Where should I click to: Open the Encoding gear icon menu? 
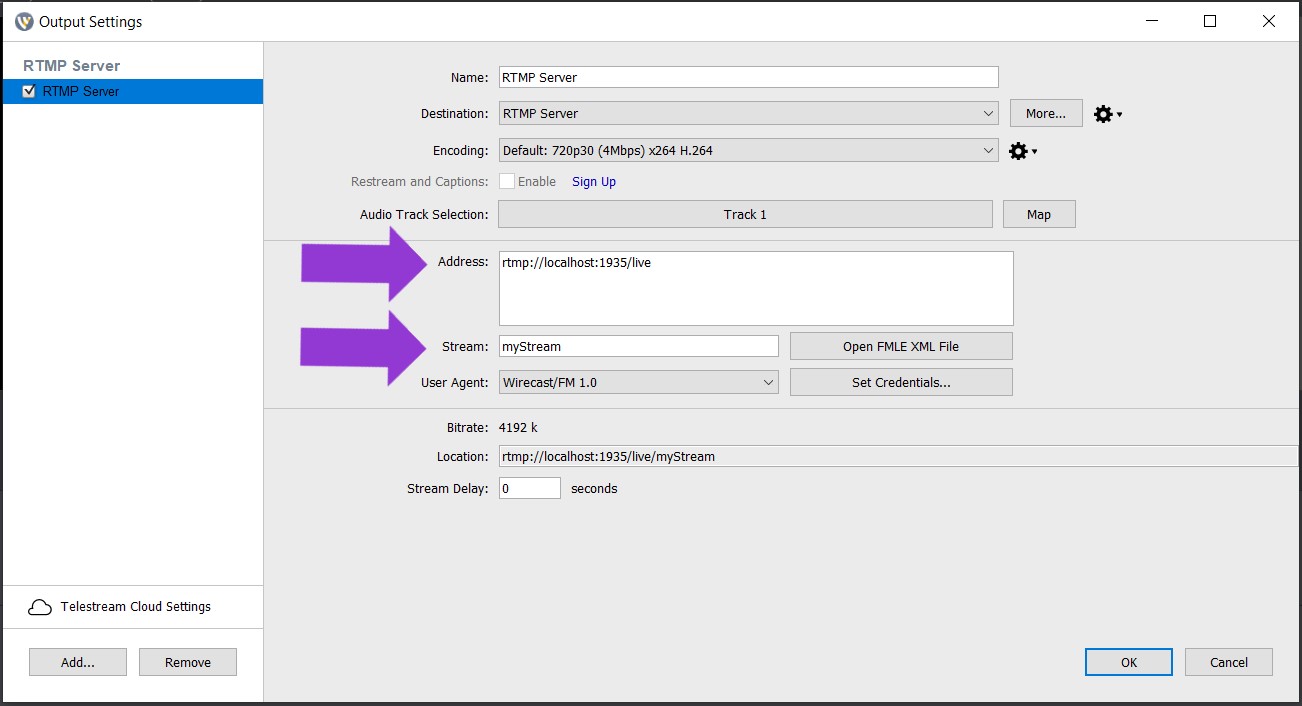[1017, 151]
